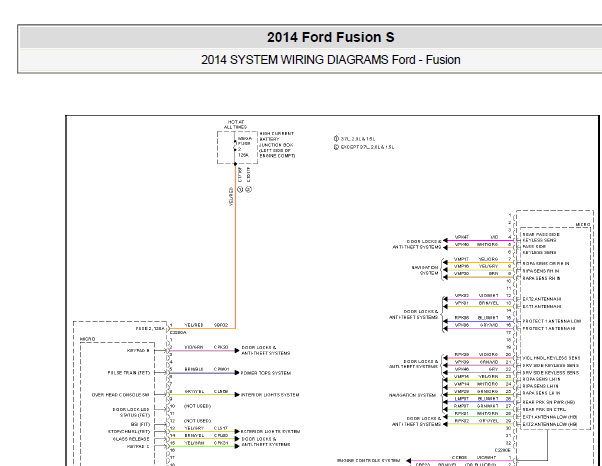Click the 'BLU/WHT' wire color at pin 26
The image size is (602, 466).
click(488, 399)
